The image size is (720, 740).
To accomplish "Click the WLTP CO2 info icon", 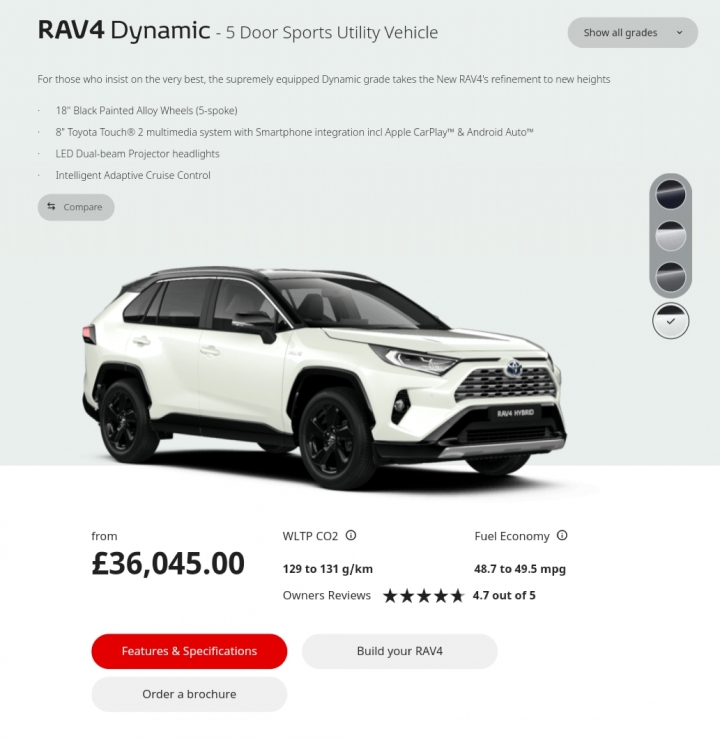I will [351, 535].
